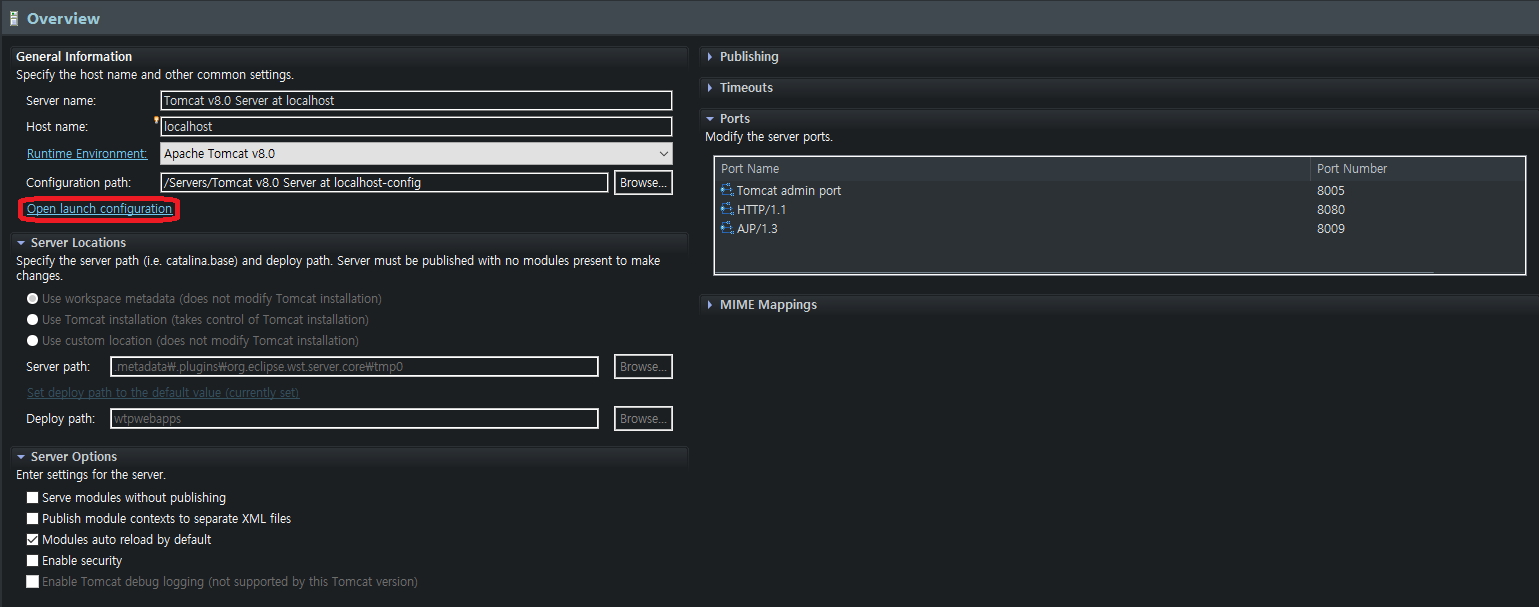Enable Serve modules without publishing
The height and width of the screenshot is (607, 1539).
click(32, 497)
